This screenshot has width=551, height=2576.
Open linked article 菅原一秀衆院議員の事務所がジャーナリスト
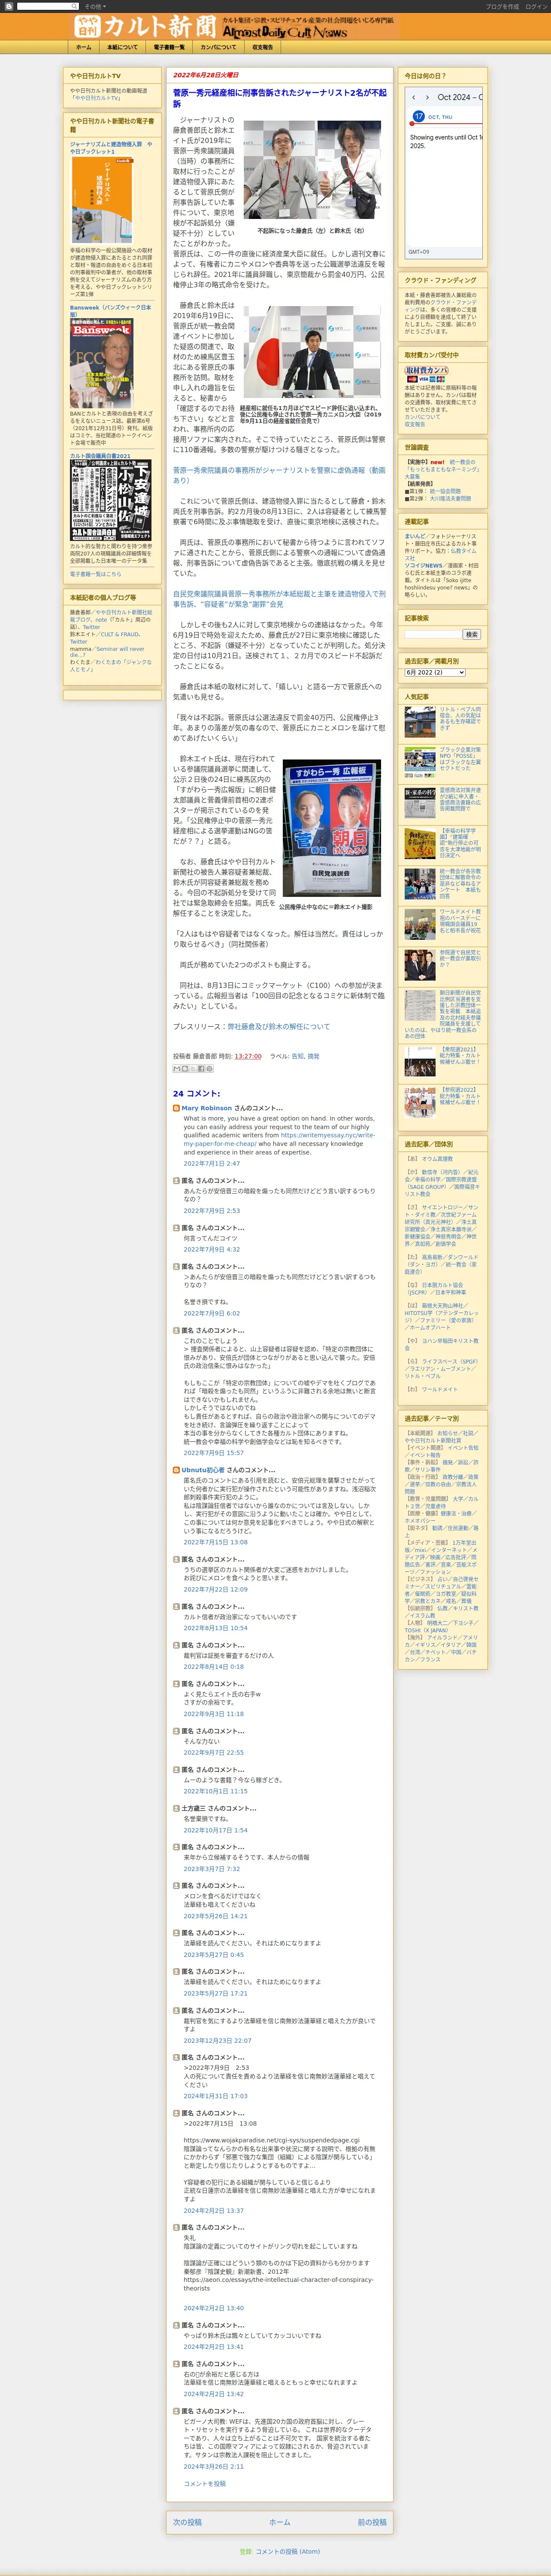point(279,474)
